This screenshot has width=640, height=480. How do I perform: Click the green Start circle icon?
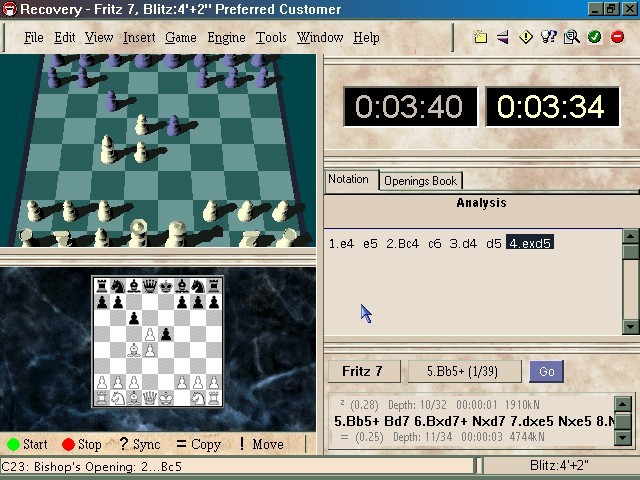(x=13, y=444)
